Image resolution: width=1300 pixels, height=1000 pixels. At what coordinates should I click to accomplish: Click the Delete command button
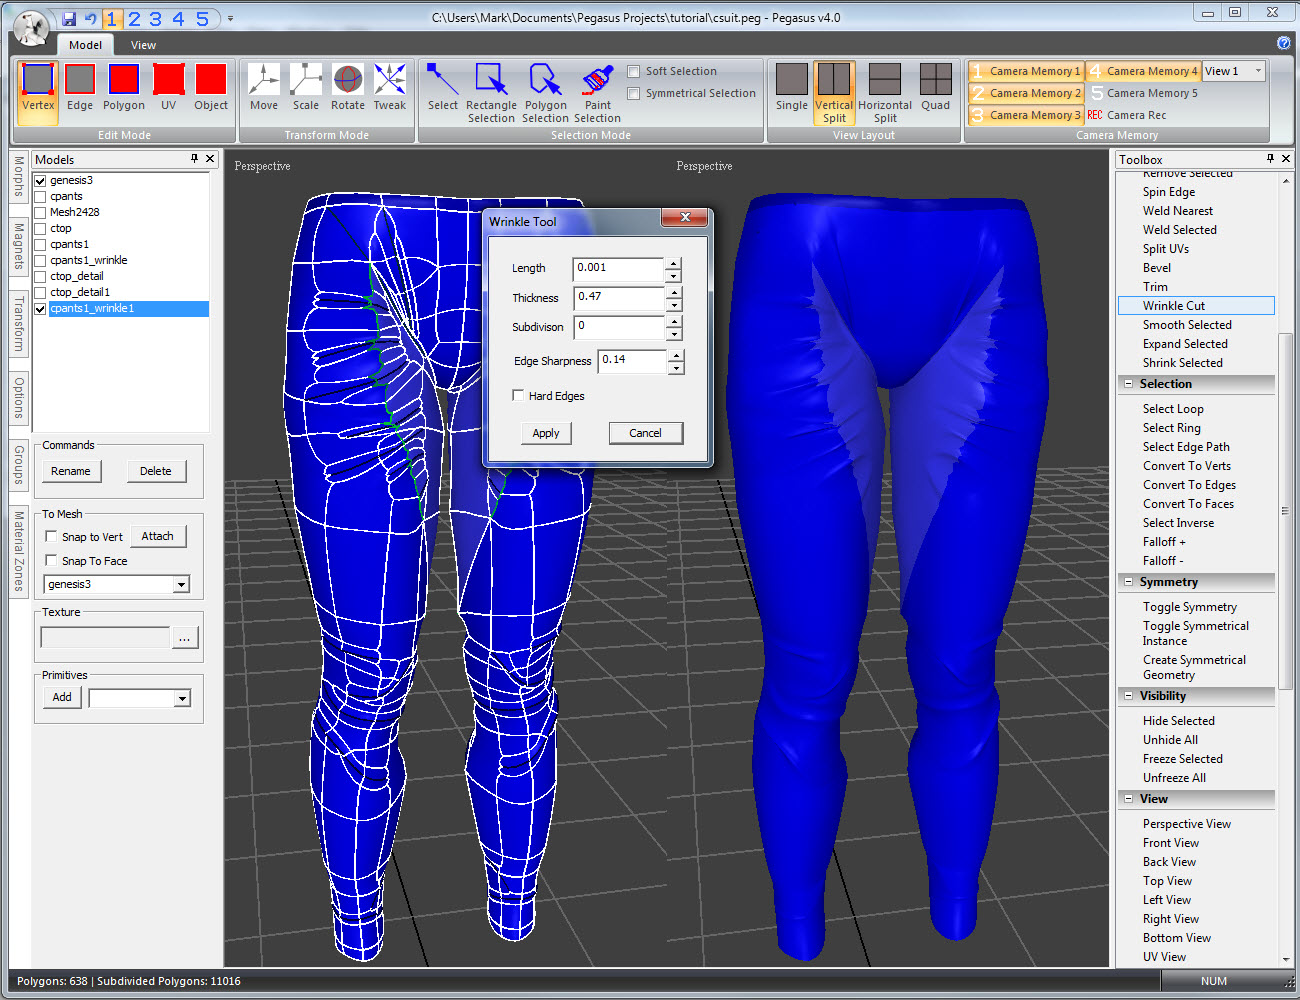pos(156,471)
